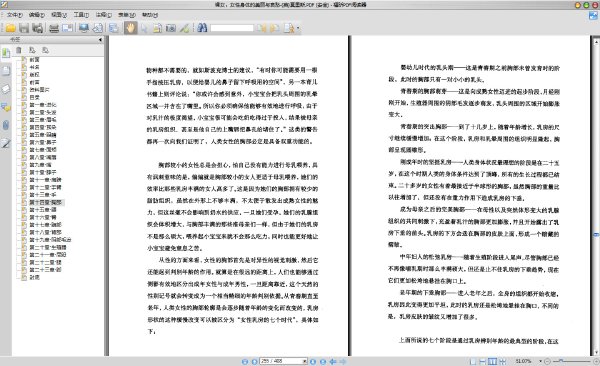Open the Pages thumbnail sidebar icon
This screenshot has height=366, width=600.
click(x=6, y=71)
